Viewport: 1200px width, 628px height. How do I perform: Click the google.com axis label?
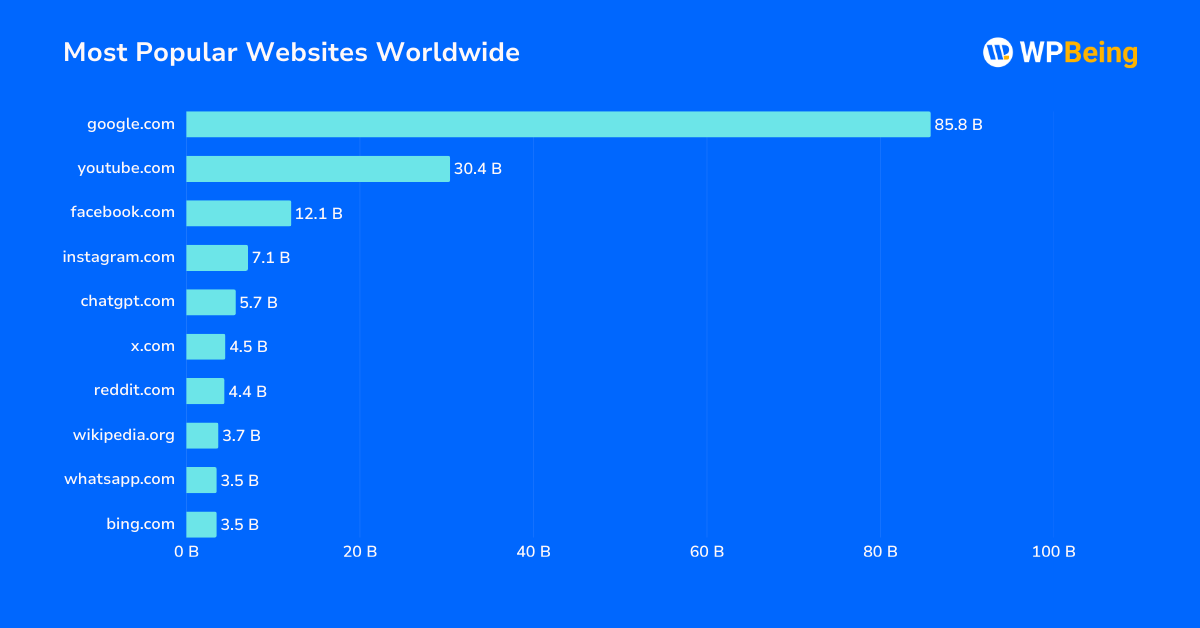click(x=130, y=124)
